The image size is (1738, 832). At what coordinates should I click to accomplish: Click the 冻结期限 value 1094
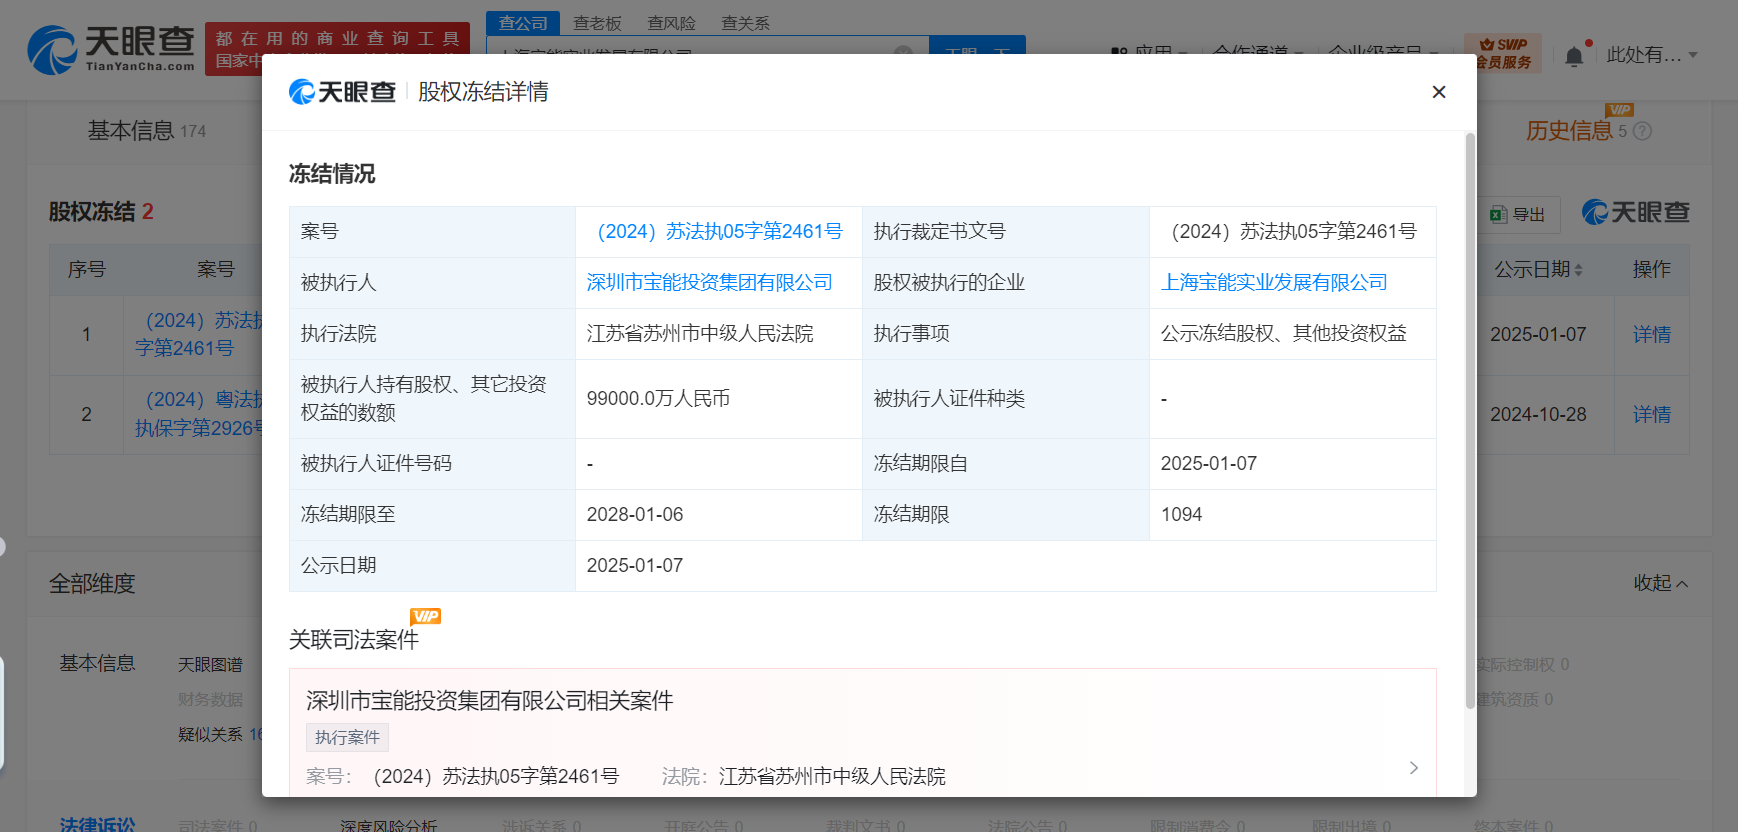coord(1181,515)
